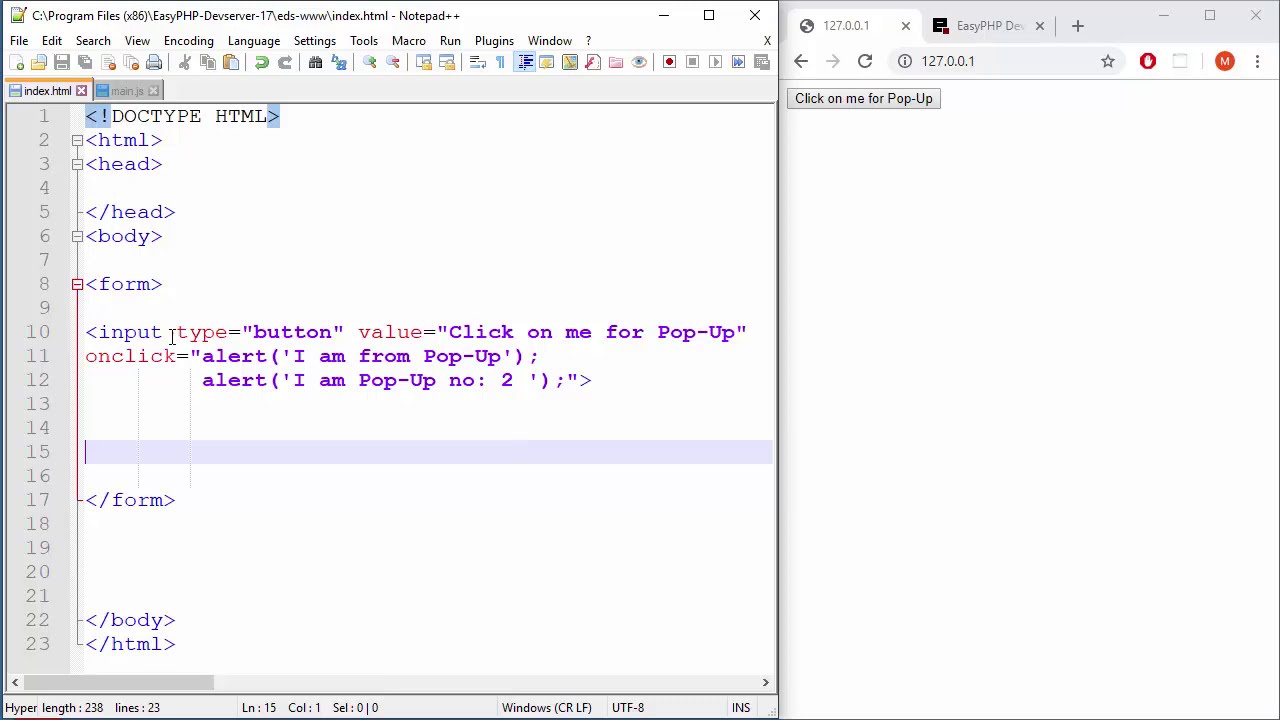The image size is (1280, 720).
Task: Click the horizontal scrollbar thumb in editor
Action: (119, 683)
